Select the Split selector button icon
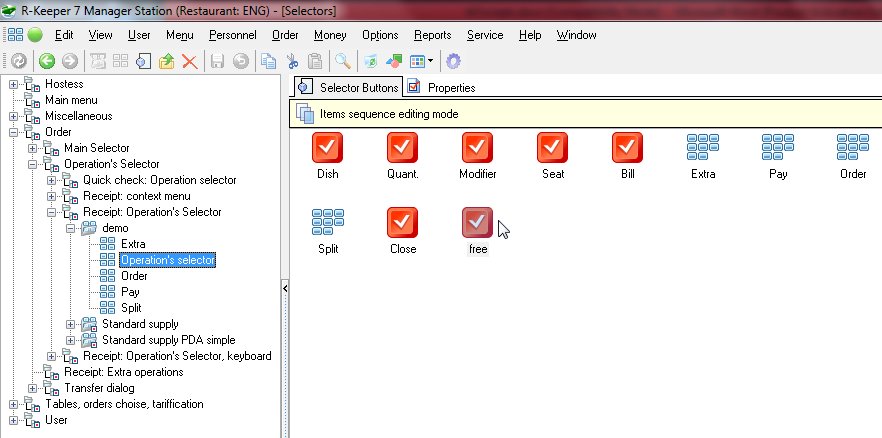The width and height of the screenshot is (882, 438). point(327,222)
